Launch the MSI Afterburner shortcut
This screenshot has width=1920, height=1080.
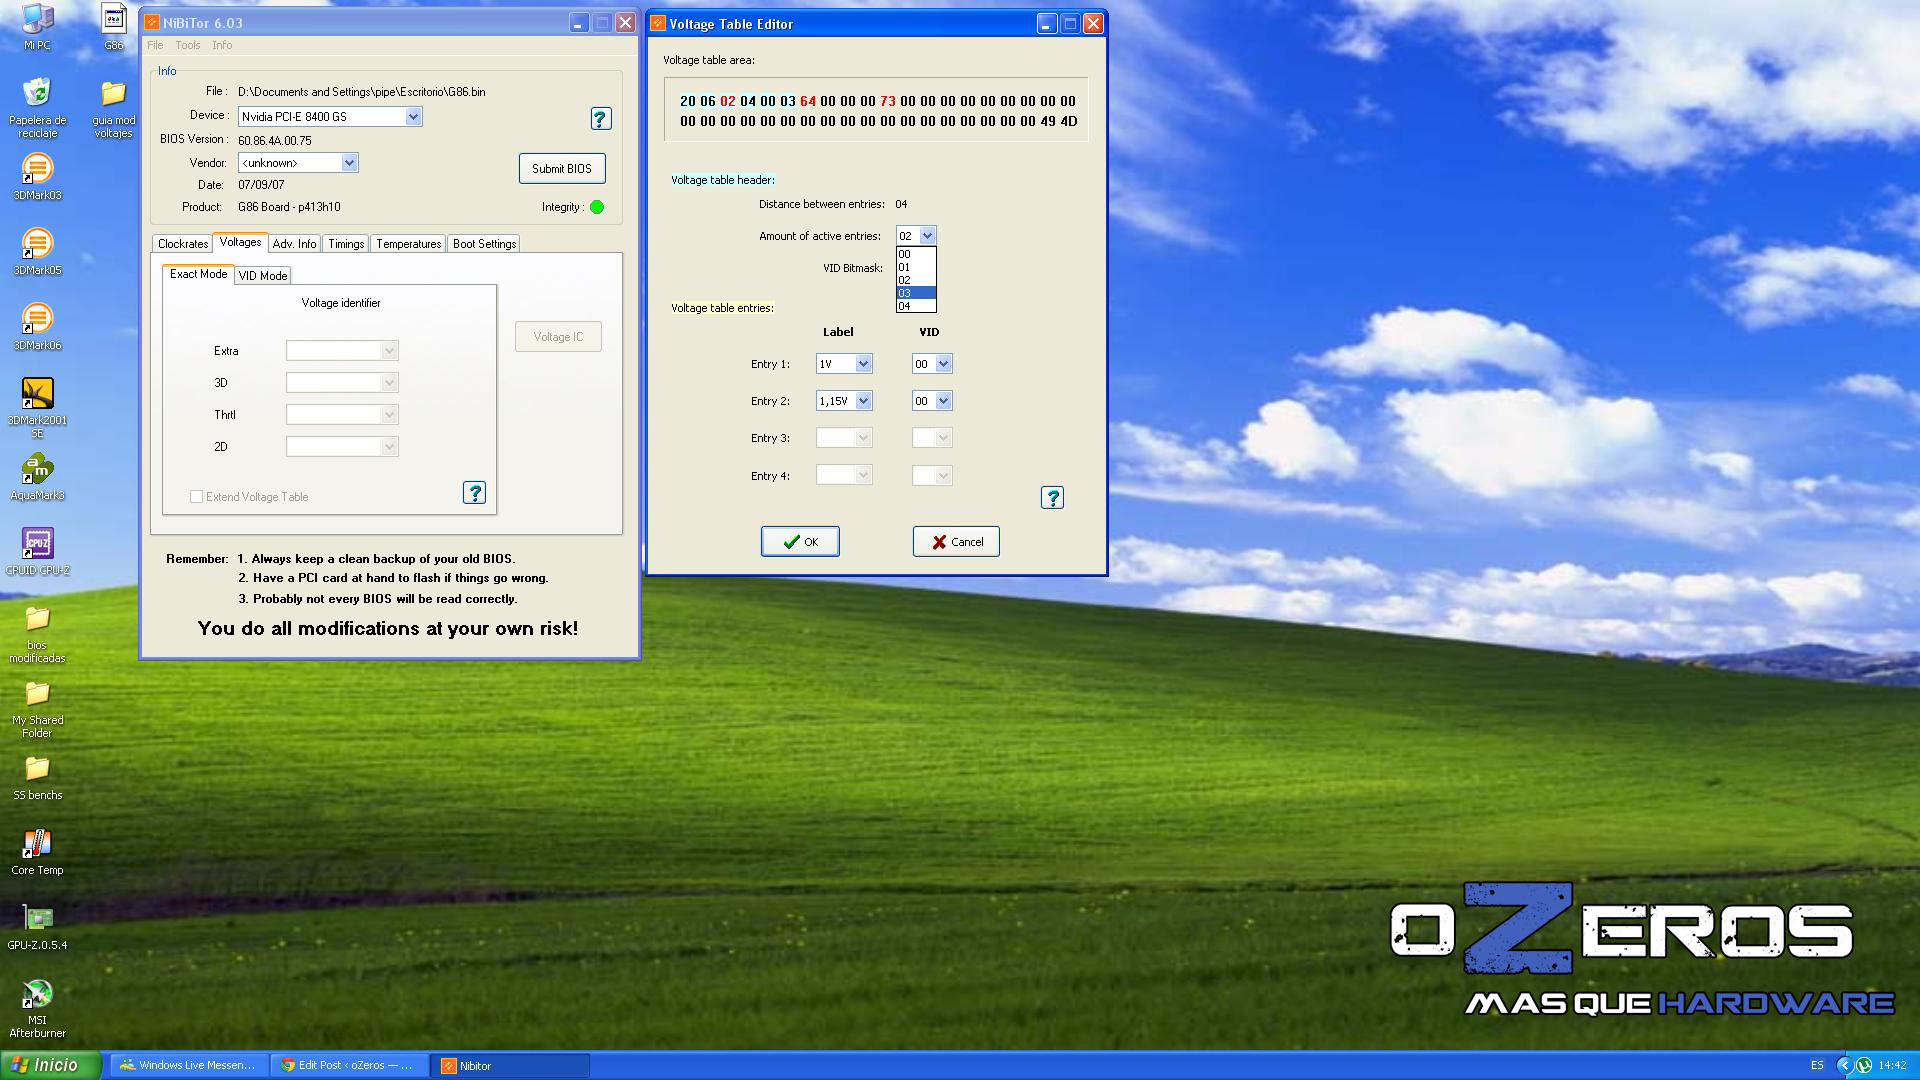(37, 1008)
